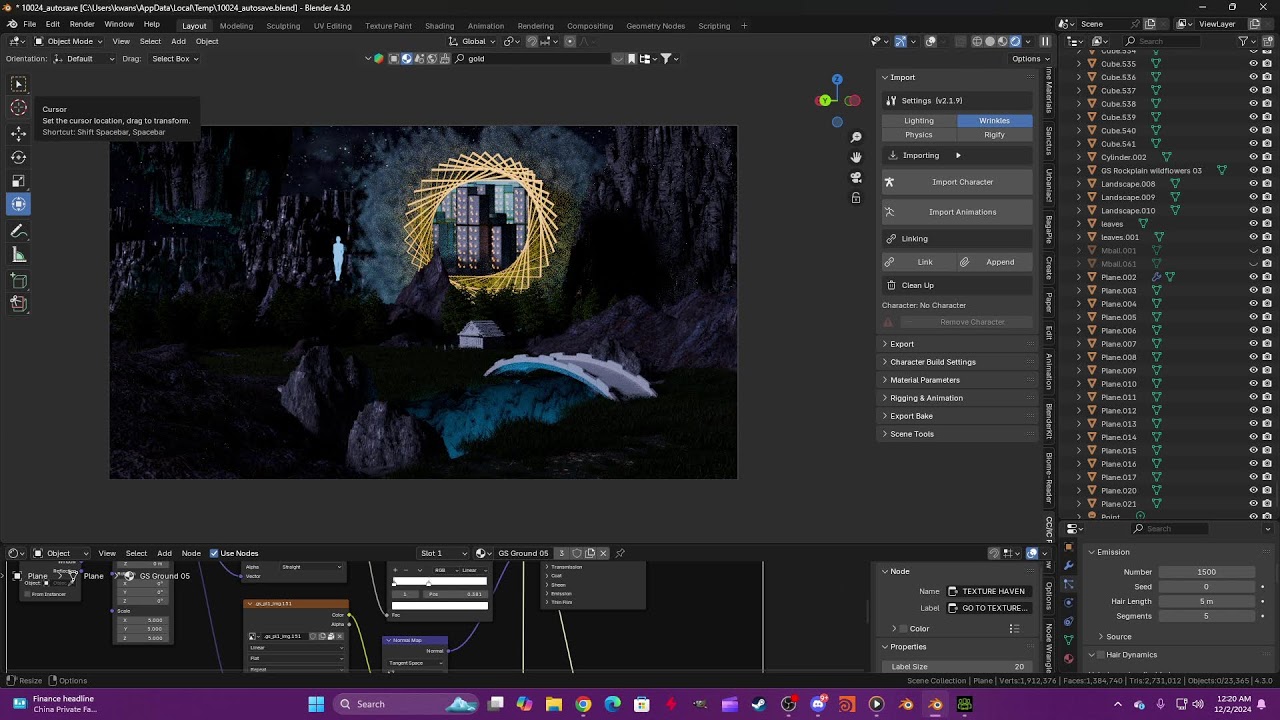Open the Render menu
Image resolution: width=1280 pixels, height=720 pixels.
coord(82,24)
